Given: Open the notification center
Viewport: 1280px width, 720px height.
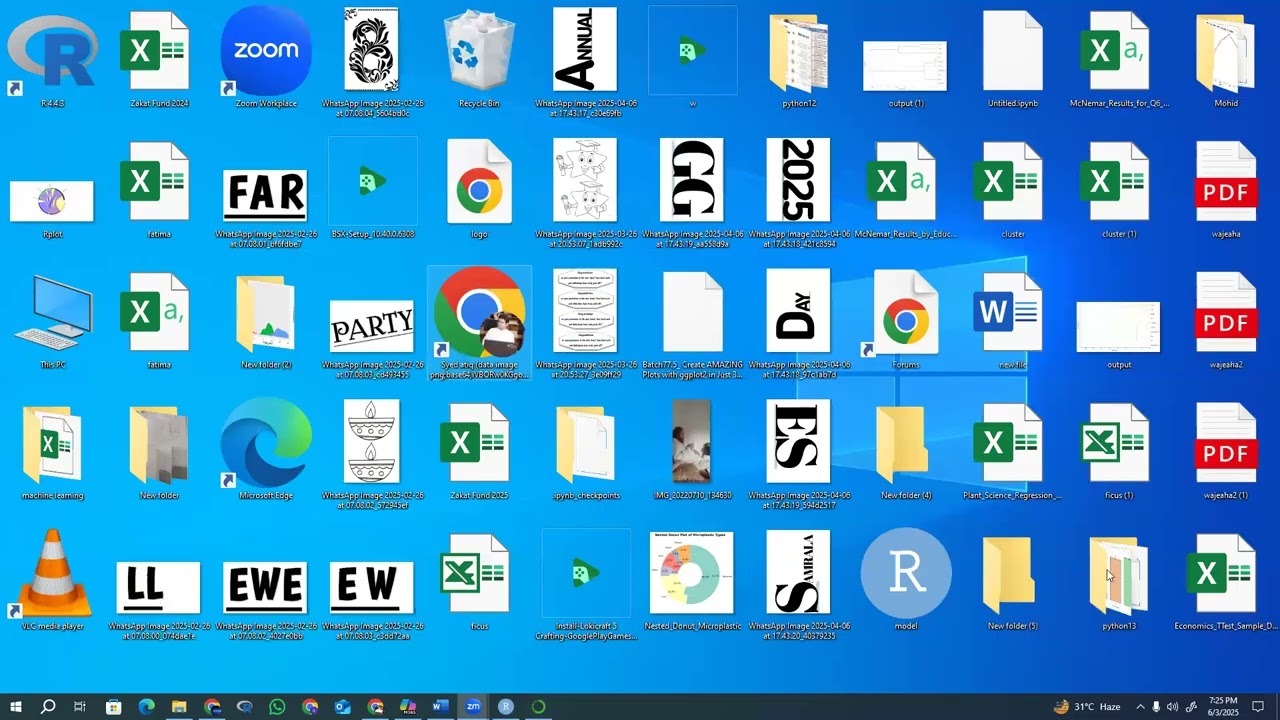Looking at the screenshot, I should [x=1258, y=707].
